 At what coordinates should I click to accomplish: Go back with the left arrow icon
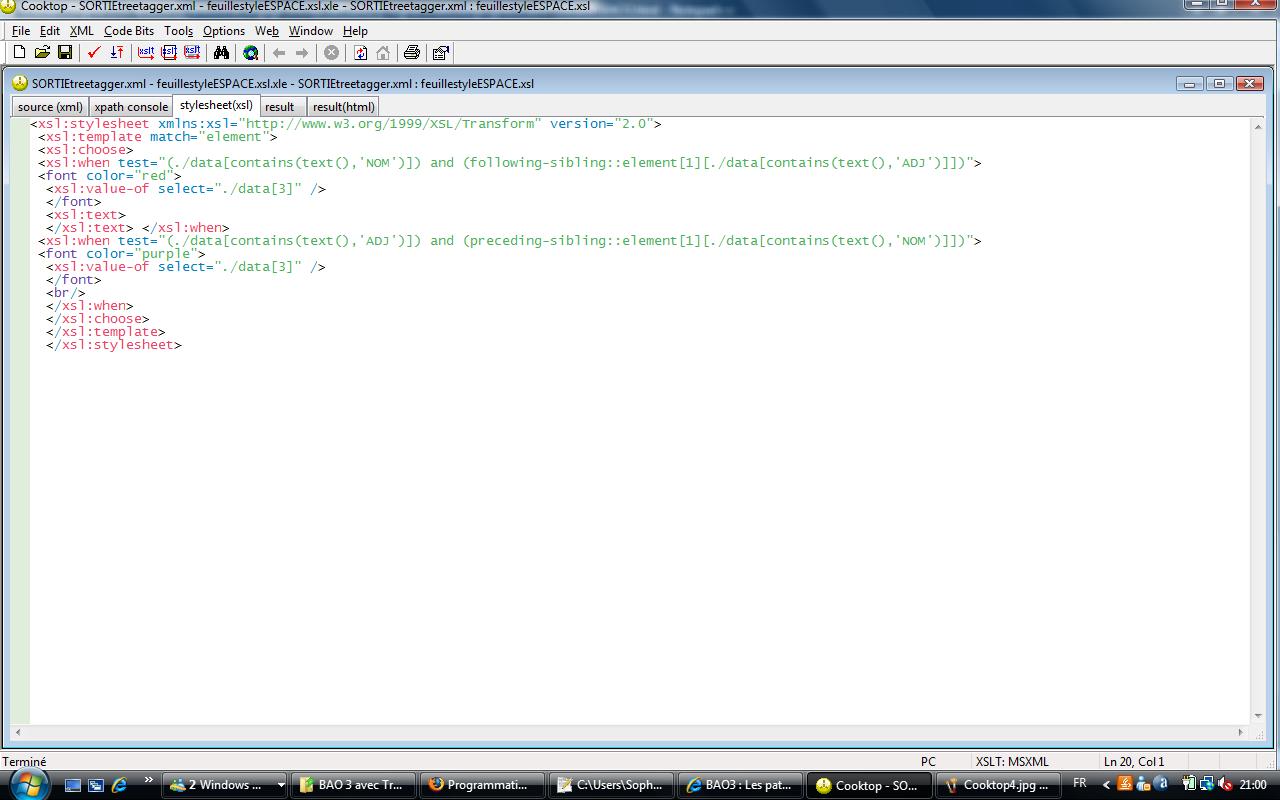click(x=279, y=52)
